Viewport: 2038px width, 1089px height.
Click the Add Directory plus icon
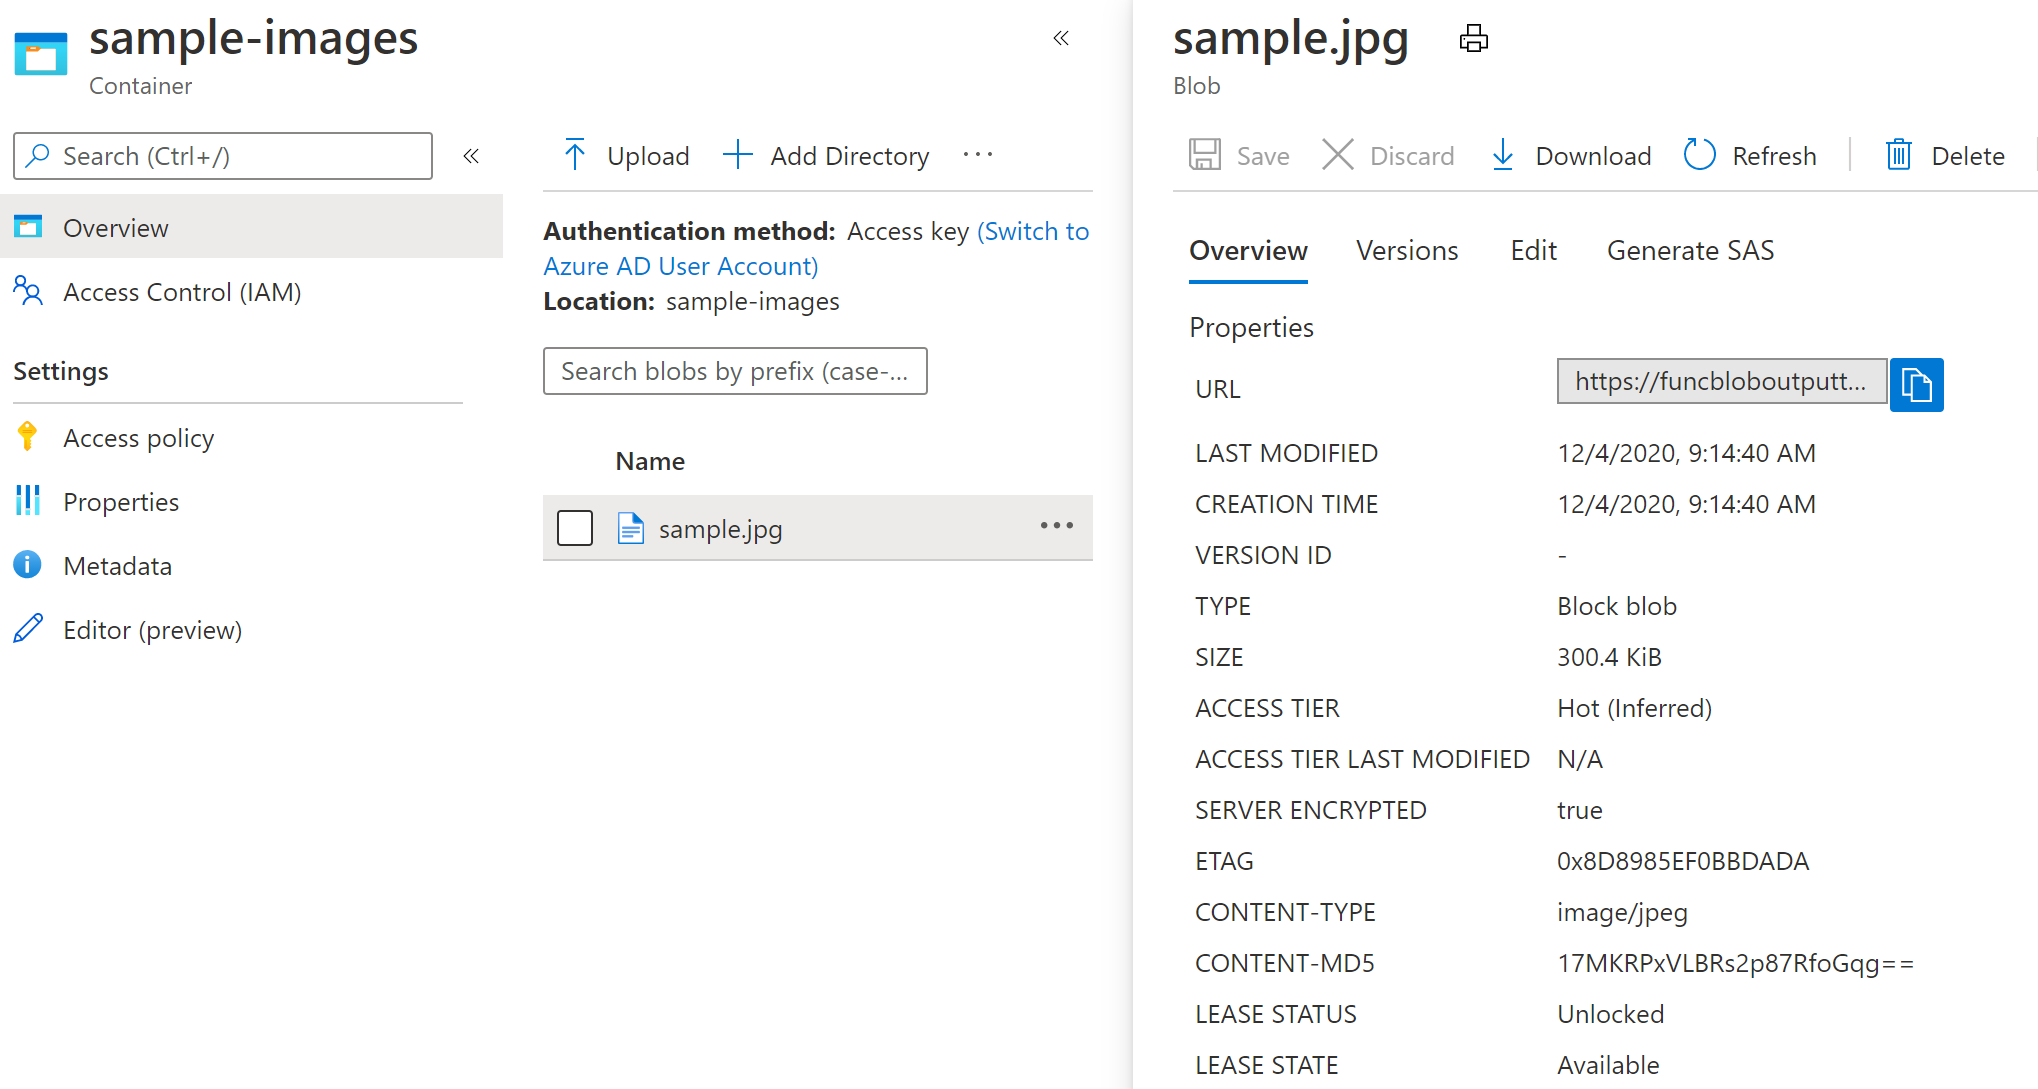pyautogui.click(x=737, y=155)
